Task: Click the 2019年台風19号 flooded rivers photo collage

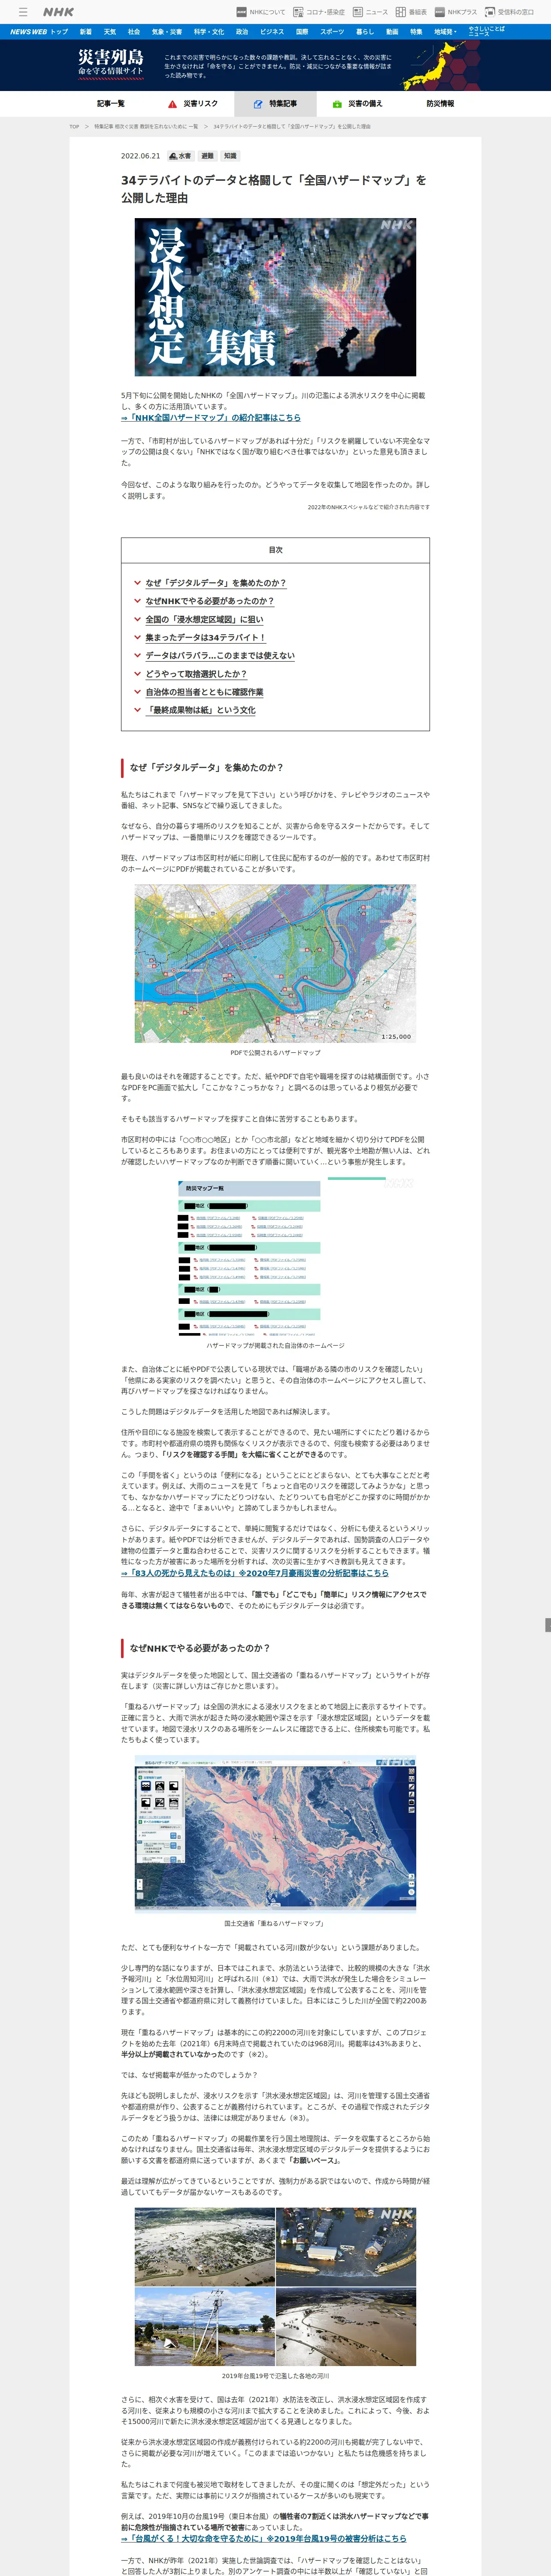Action: point(275,2287)
